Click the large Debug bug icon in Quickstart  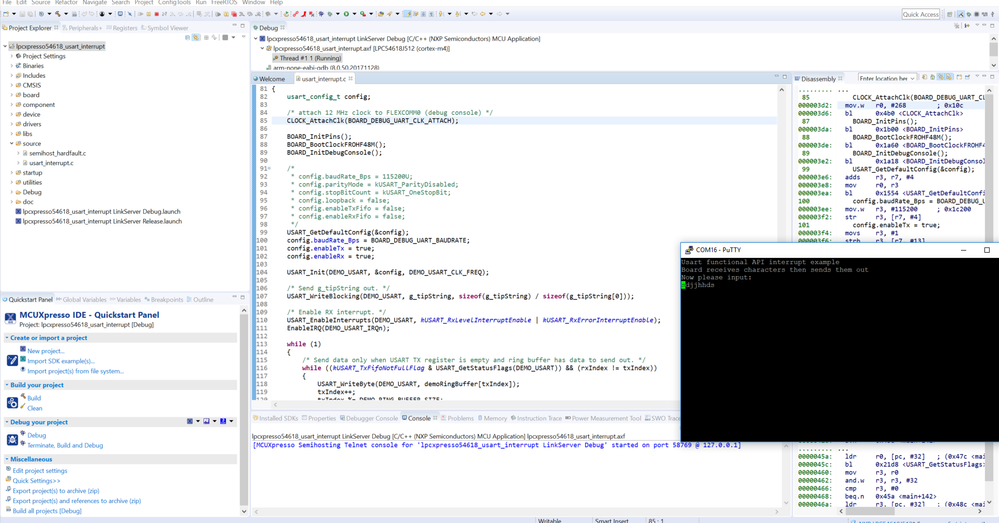pyautogui.click(x=12, y=440)
